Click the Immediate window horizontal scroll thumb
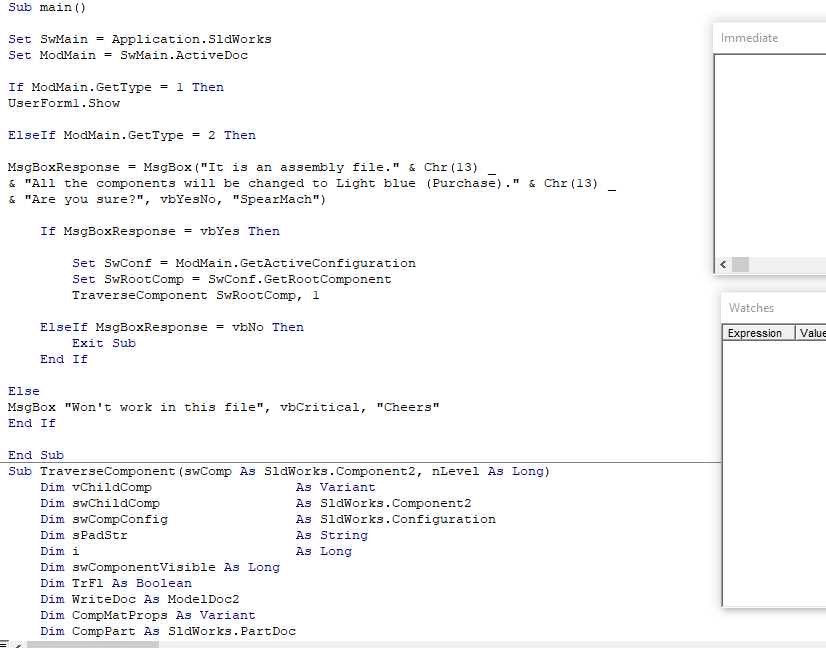The image size is (826, 648). pos(740,264)
